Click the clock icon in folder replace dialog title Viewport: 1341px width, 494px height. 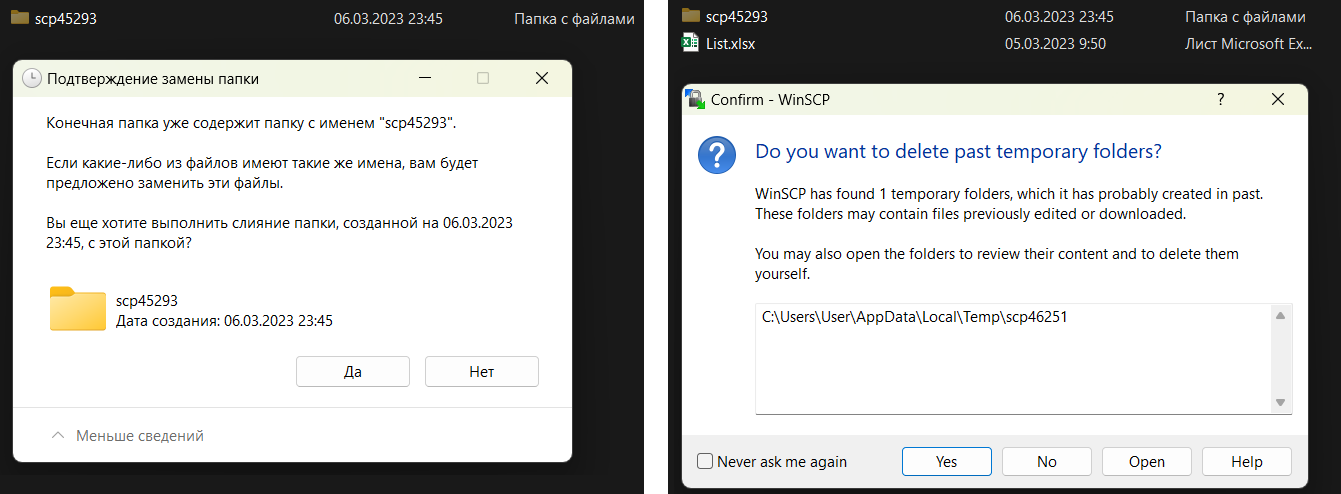[32, 78]
